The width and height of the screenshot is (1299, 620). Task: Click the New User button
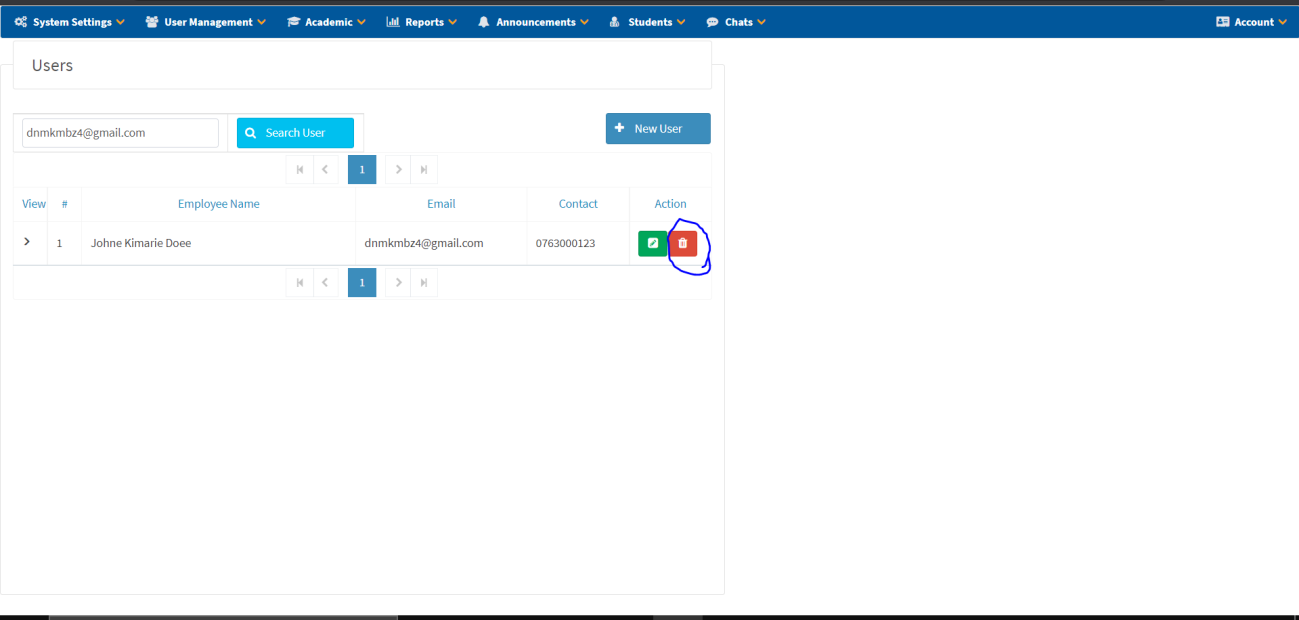658,129
